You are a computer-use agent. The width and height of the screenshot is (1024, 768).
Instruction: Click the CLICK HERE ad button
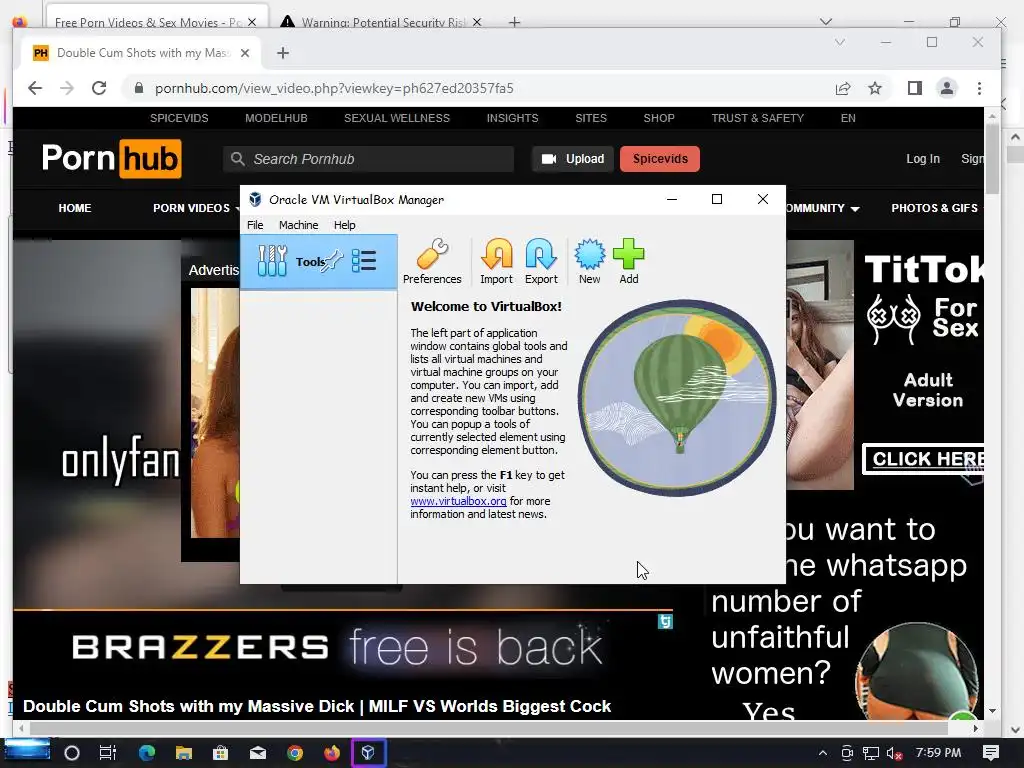(x=923, y=459)
